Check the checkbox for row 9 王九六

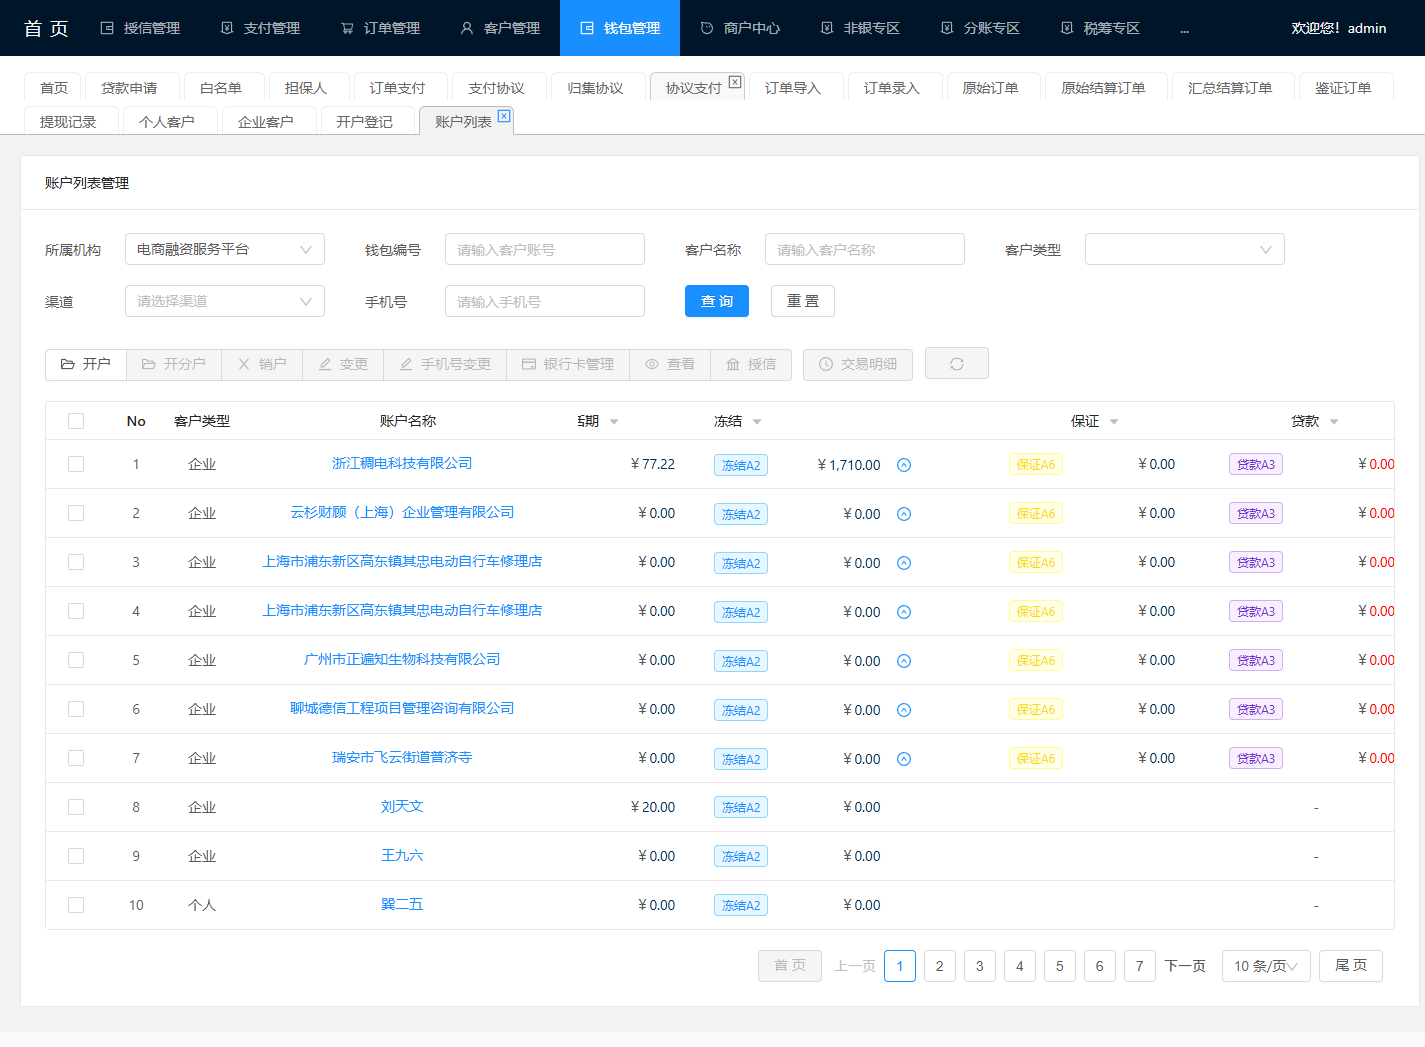[76, 856]
